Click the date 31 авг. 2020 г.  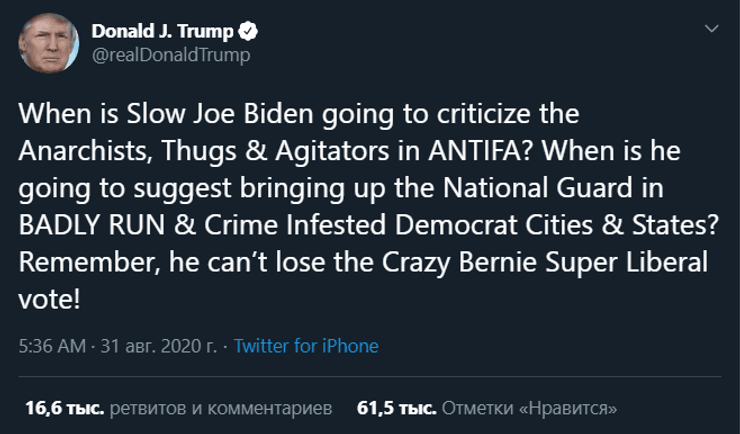click(x=159, y=346)
